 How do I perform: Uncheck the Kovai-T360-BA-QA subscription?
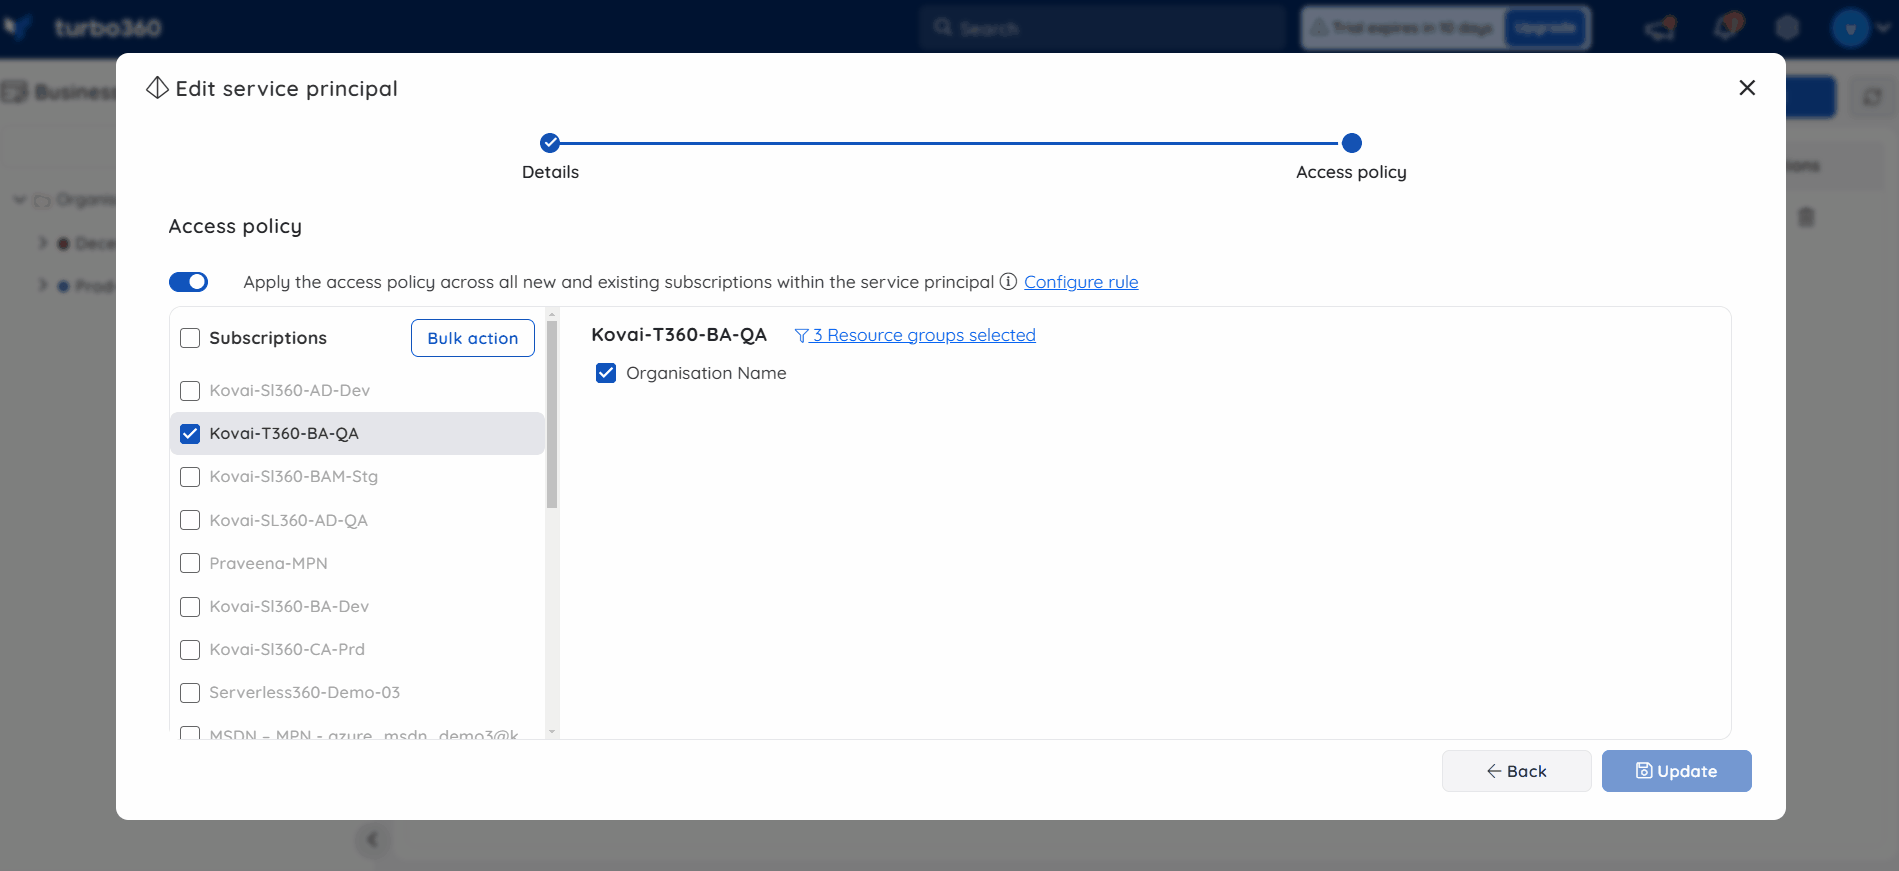pyautogui.click(x=190, y=434)
